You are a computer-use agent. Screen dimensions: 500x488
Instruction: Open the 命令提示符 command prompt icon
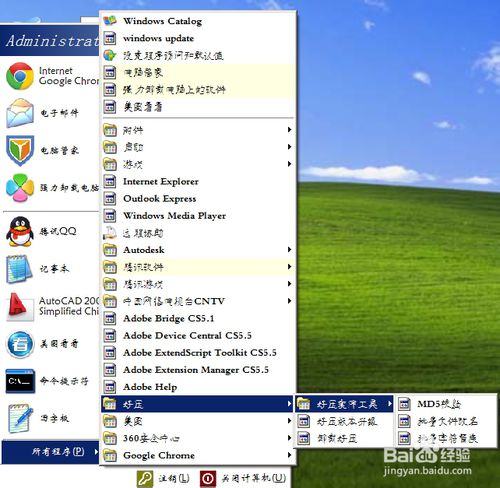pyautogui.click(x=20, y=381)
